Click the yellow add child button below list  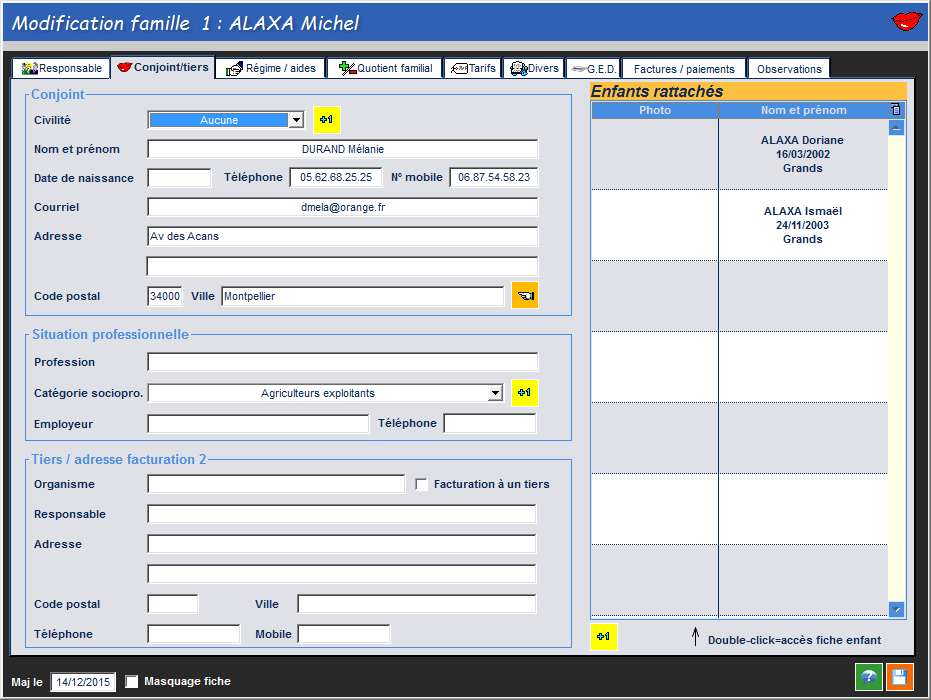pyautogui.click(x=604, y=636)
